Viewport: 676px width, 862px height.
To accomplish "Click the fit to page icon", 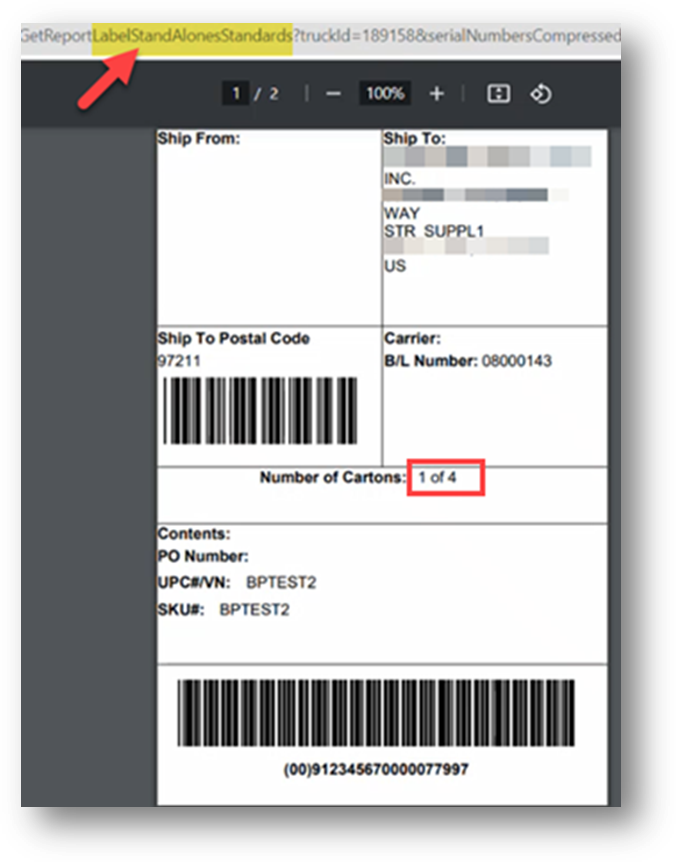I will click(x=498, y=93).
